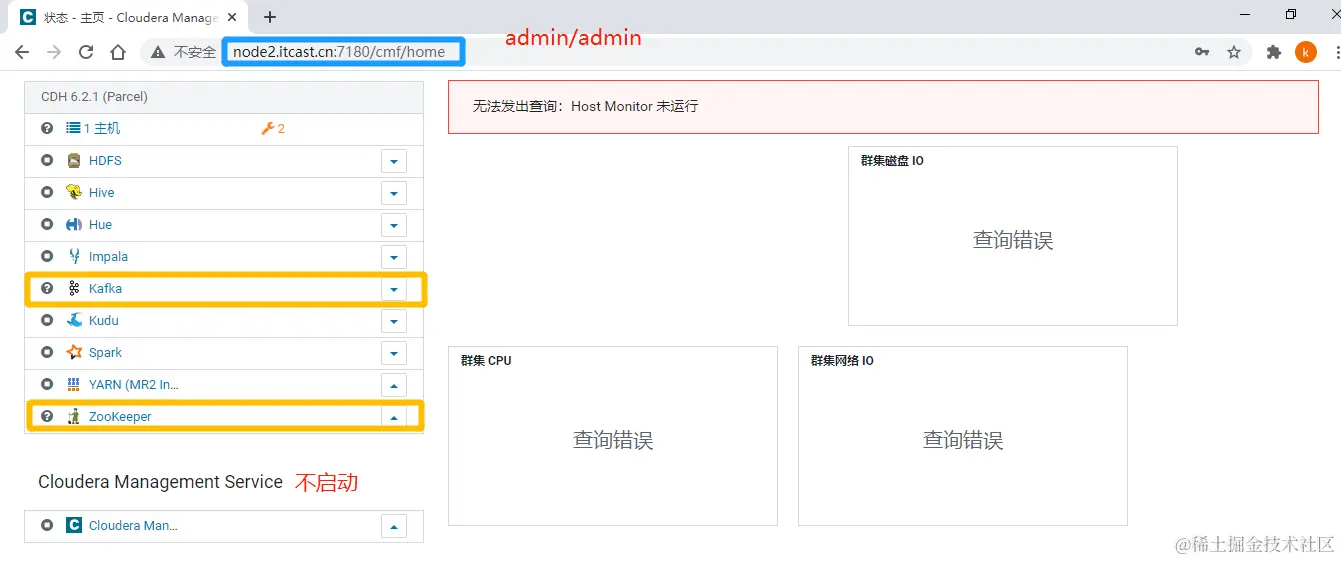Reload the page with the refresh icon
The image size is (1341, 561).
(86, 52)
